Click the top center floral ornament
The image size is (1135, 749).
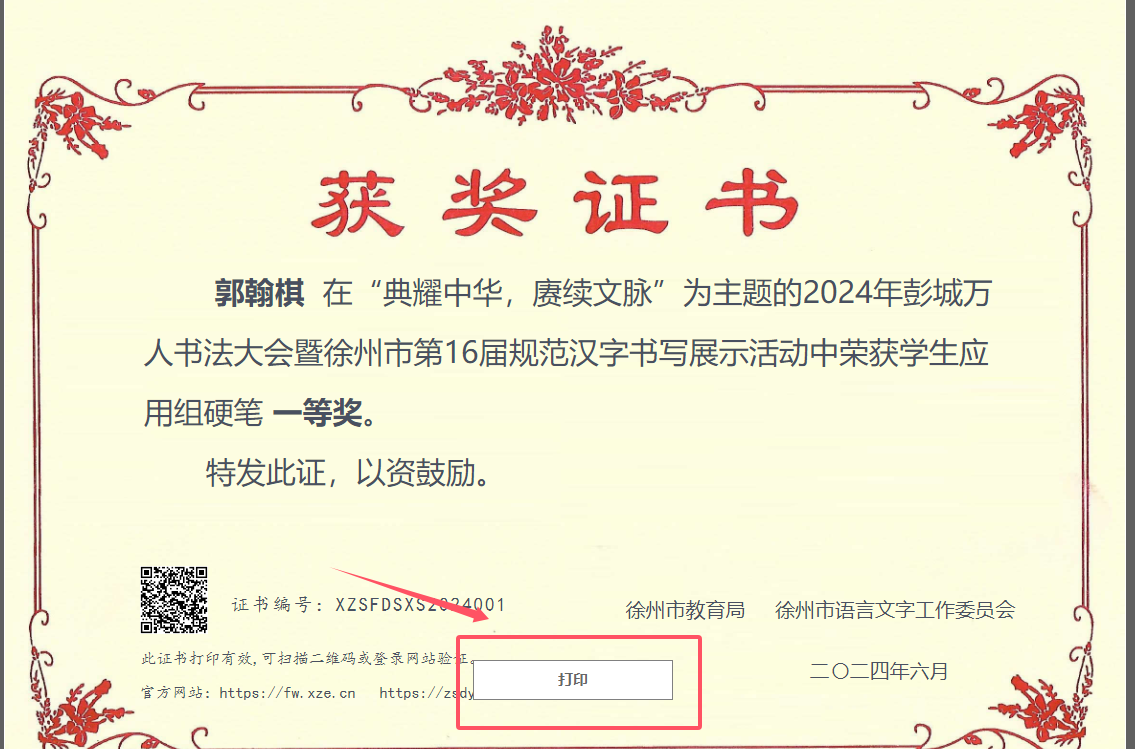(556, 76)
